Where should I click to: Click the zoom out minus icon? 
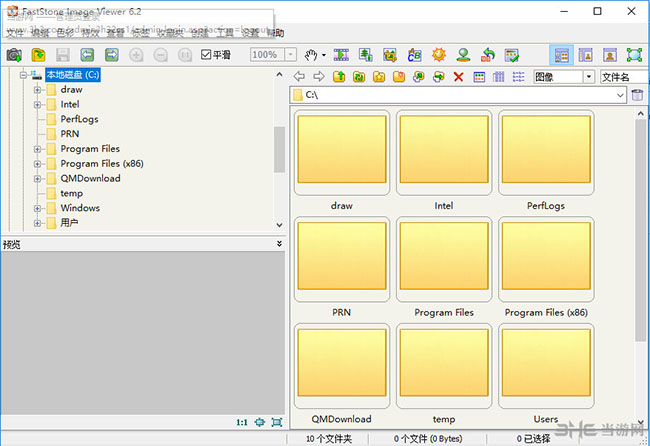[160, 55]
